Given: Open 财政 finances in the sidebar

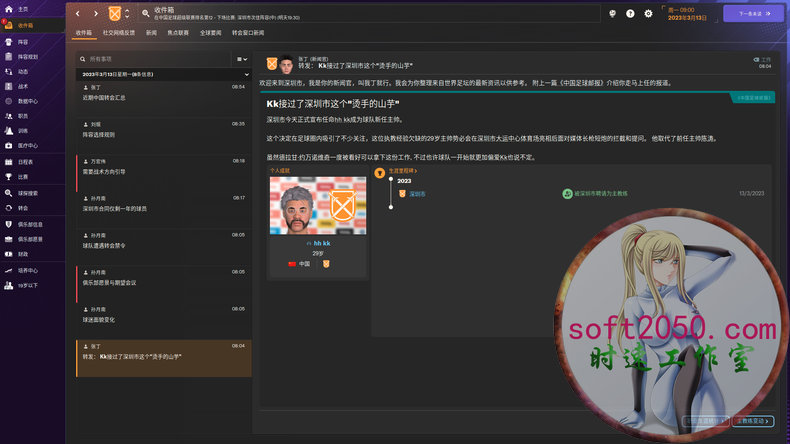Looking at the screenshot, I should 23,253.
